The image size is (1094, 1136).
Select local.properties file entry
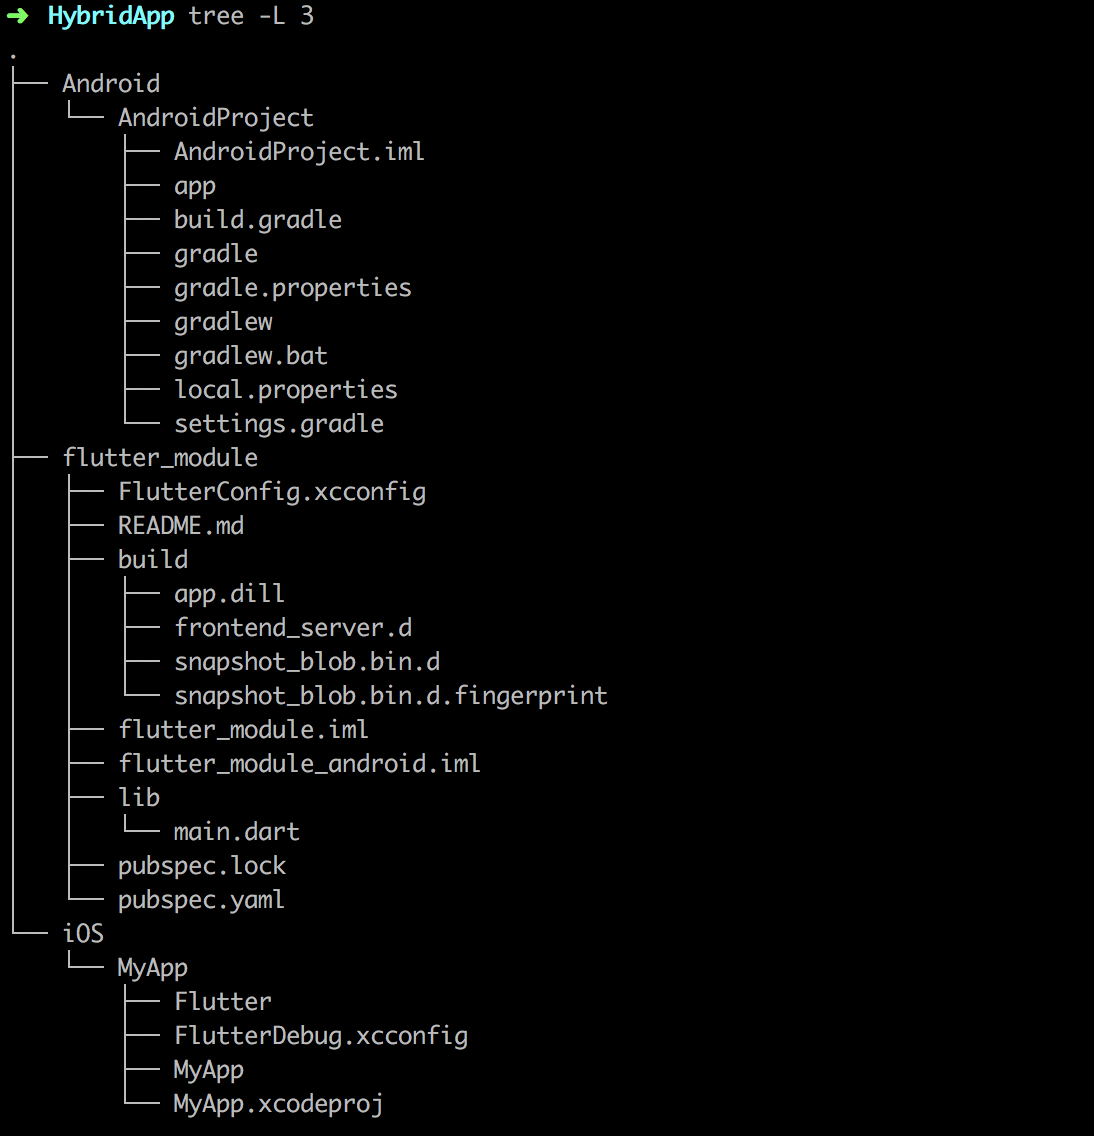tap(285, 390)
